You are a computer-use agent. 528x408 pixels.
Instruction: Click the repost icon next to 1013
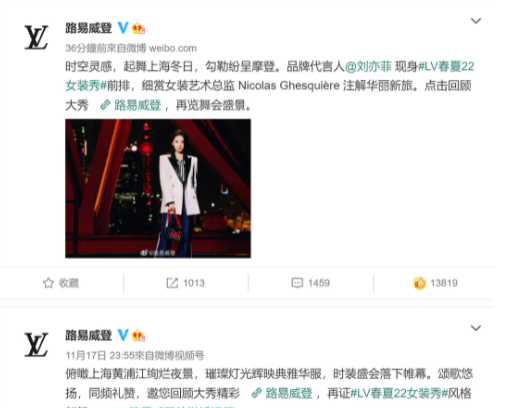point(172,283)
